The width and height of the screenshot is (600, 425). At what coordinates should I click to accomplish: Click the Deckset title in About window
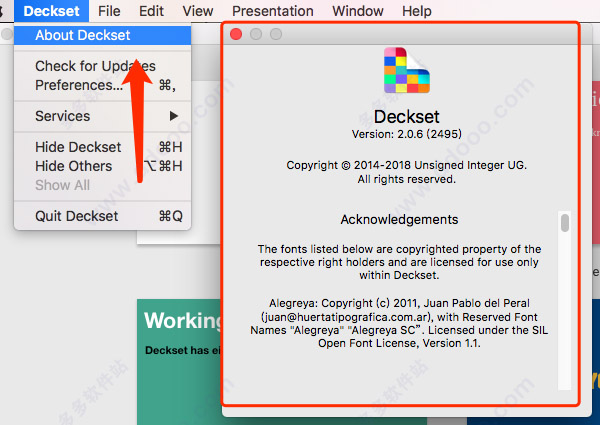click(x=407, y=117)
